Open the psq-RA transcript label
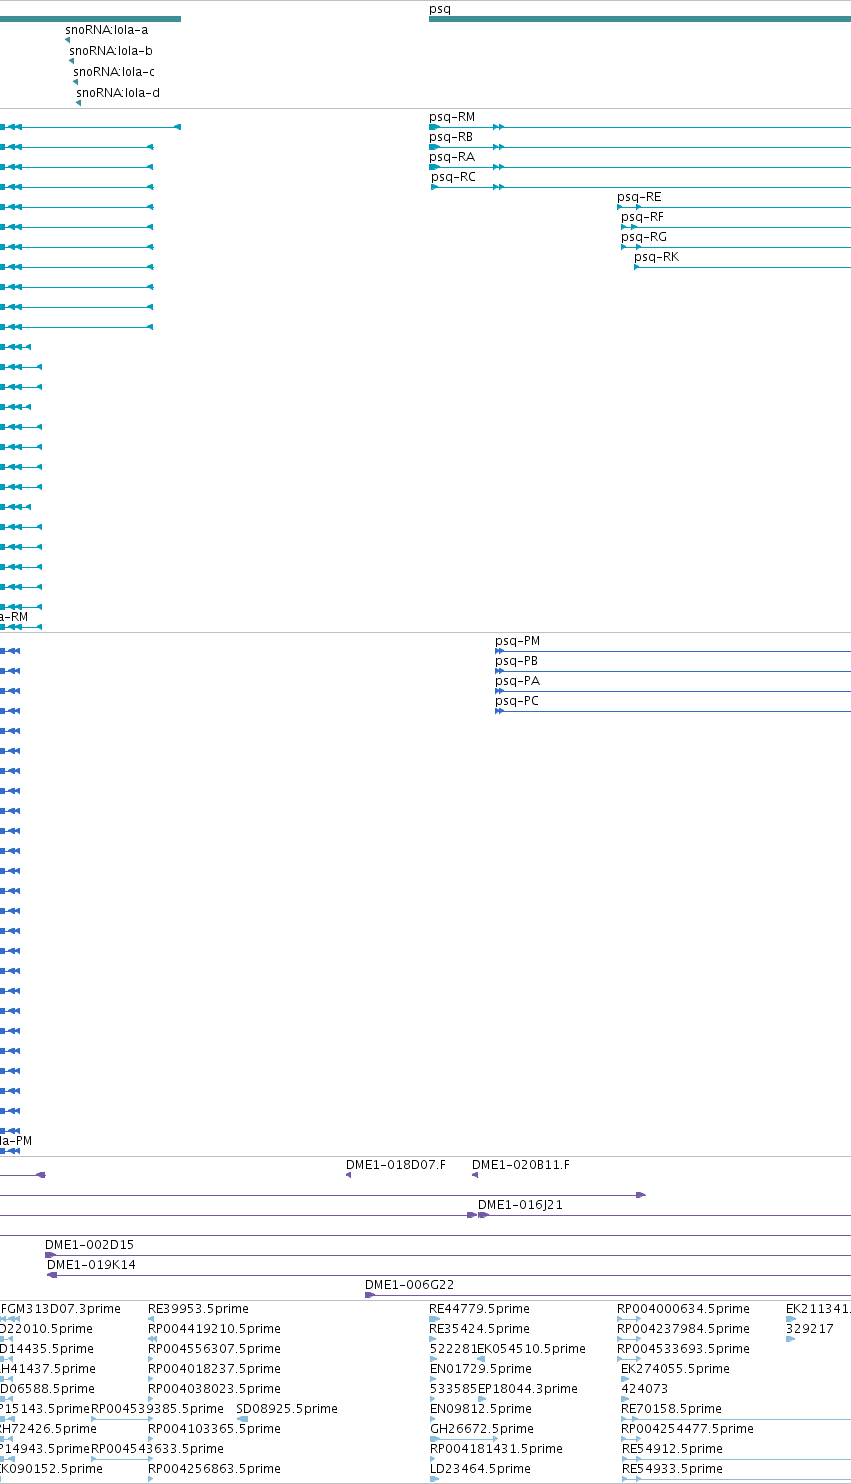851x1484 pixels. 452,157
